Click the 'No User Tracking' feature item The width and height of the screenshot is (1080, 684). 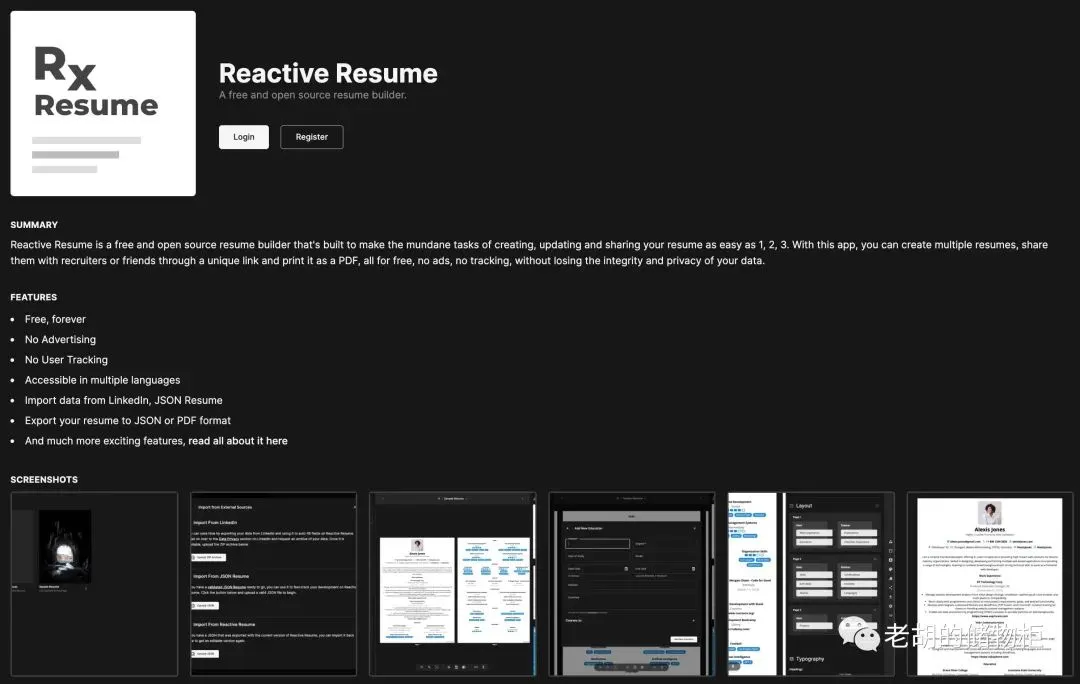click(66, 360)
